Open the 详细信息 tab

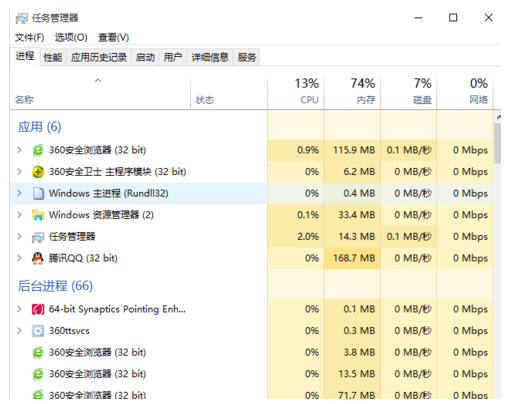click(210, 57)
